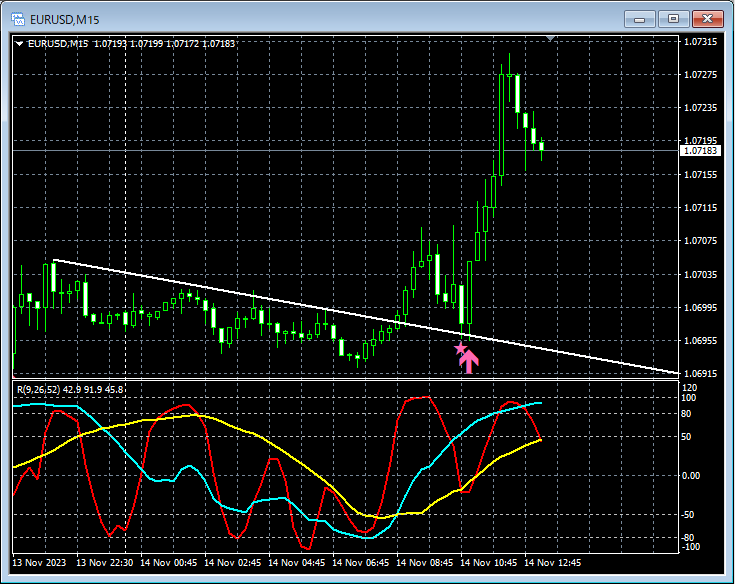Viewport: 736px width, 584px height.
Task: Click the indicator scale value 0.00
Action: pyautogui.click(x=690, y=476)
